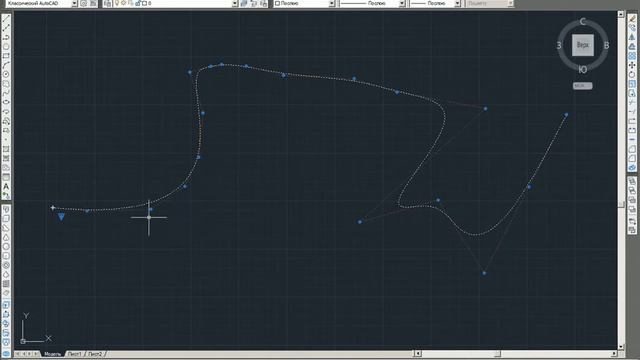Select the Explode tool

pyautogui.click(x=632, y=168)
